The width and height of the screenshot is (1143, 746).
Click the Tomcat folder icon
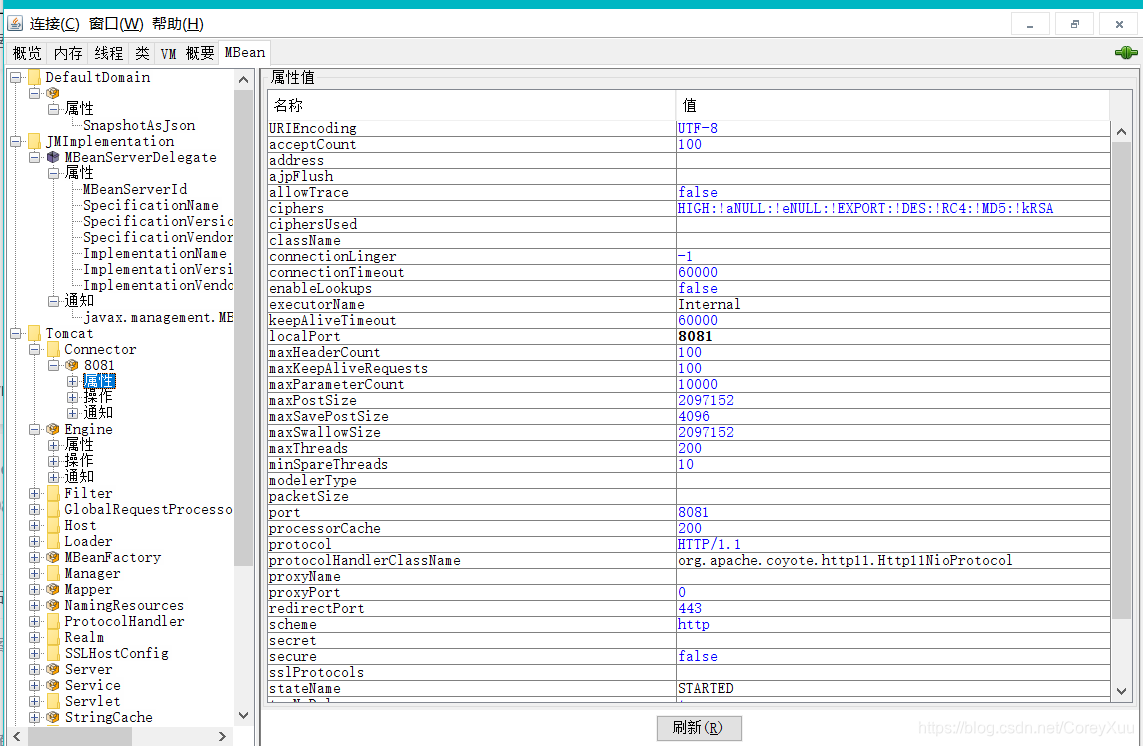coord(34,333)
